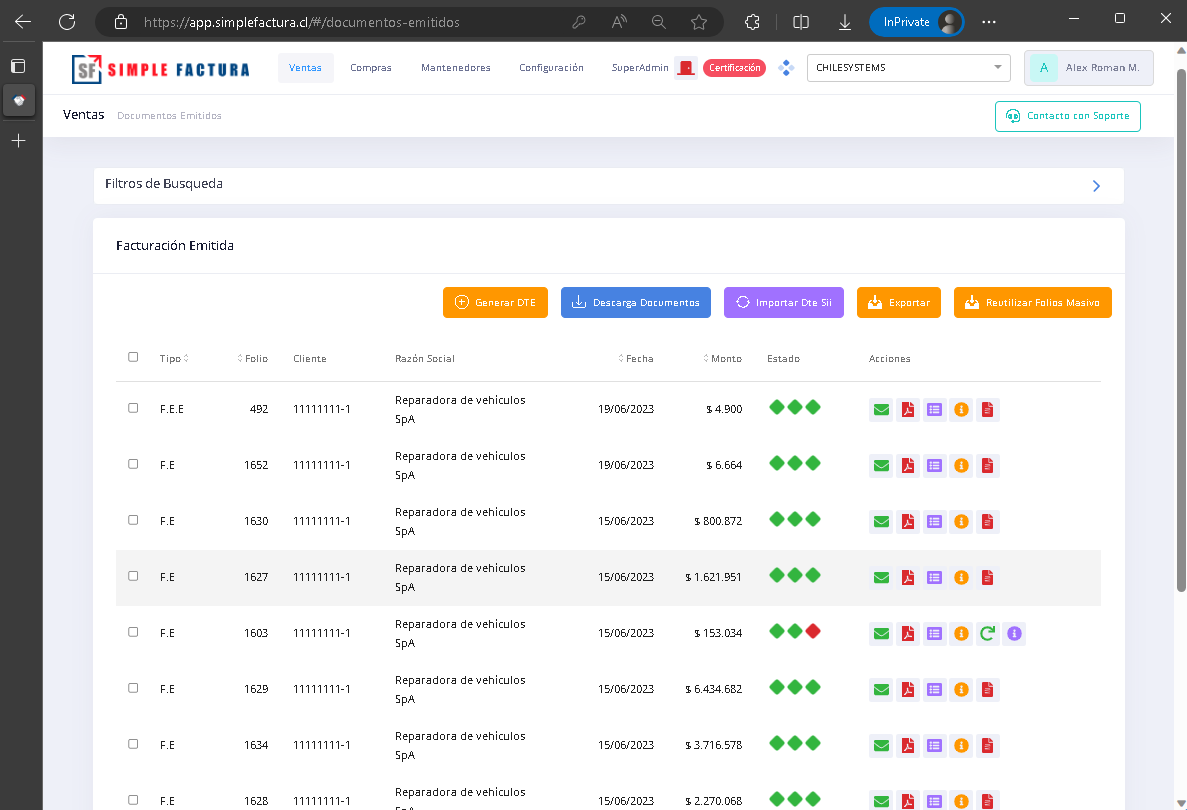The width and height of the screenshot is (1187, 810).
Task: Send email for document folio 492
Action: [881, 409]
